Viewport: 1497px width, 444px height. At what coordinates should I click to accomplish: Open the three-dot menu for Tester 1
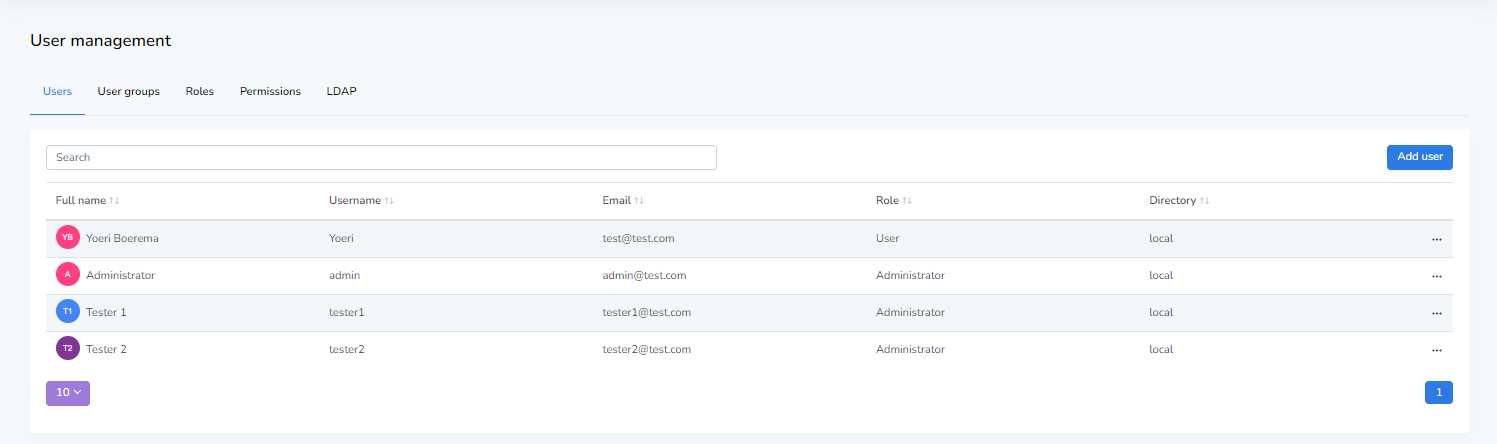click(1436, 313)
